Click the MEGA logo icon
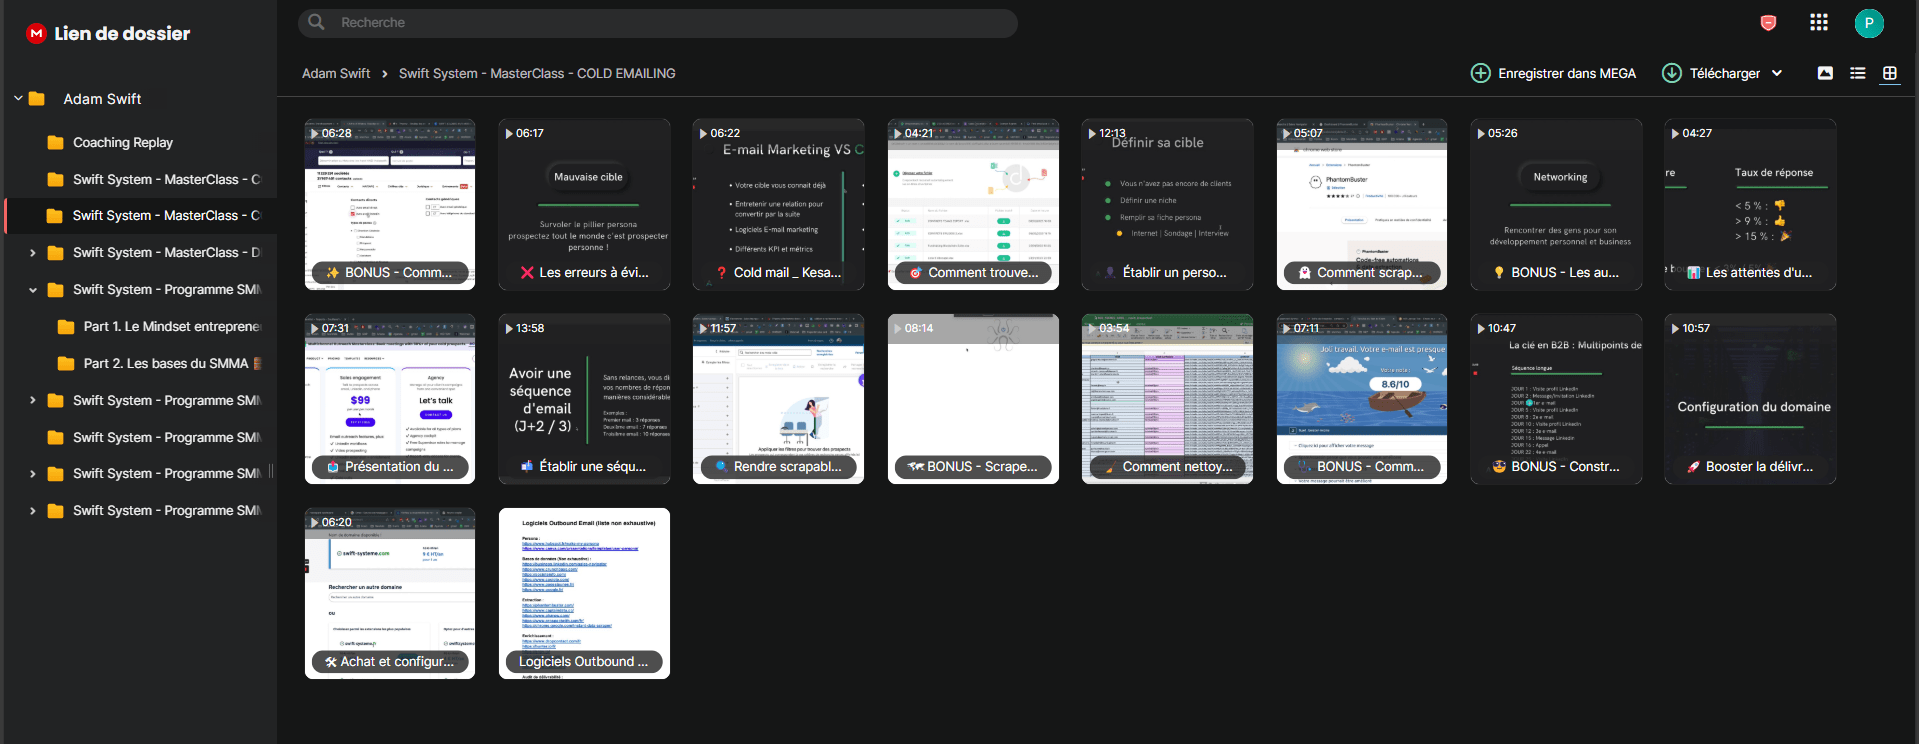The image size is (1919, 744). 36,33
